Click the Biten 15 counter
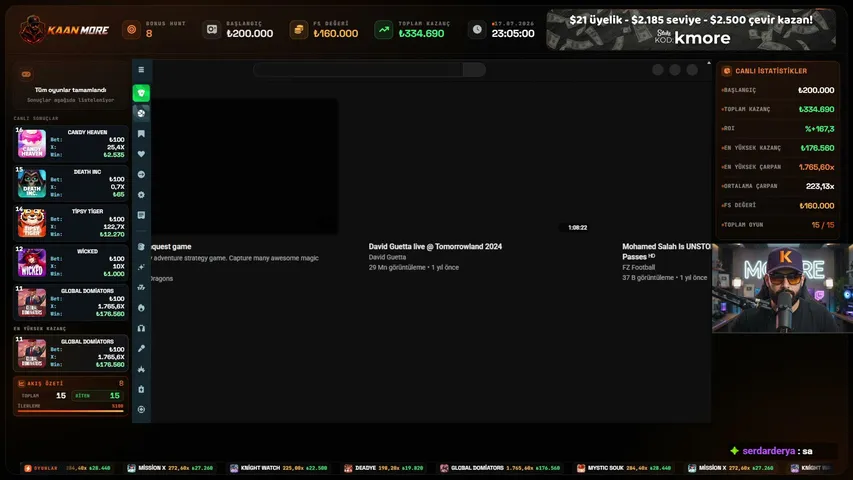 click(x=98, y=396)
